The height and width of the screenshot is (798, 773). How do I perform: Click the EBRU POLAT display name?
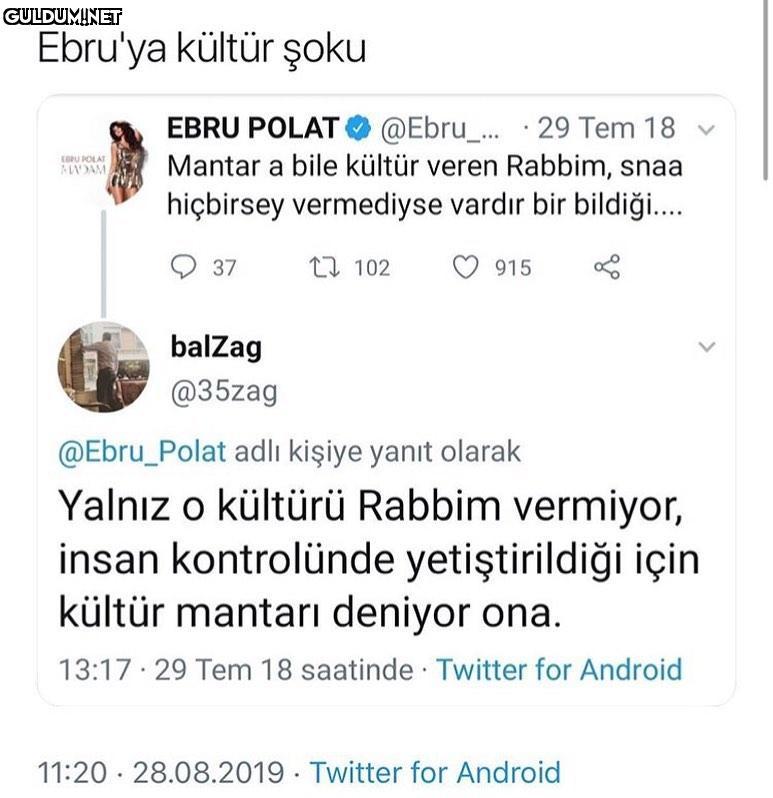click(x=252, y=128)
